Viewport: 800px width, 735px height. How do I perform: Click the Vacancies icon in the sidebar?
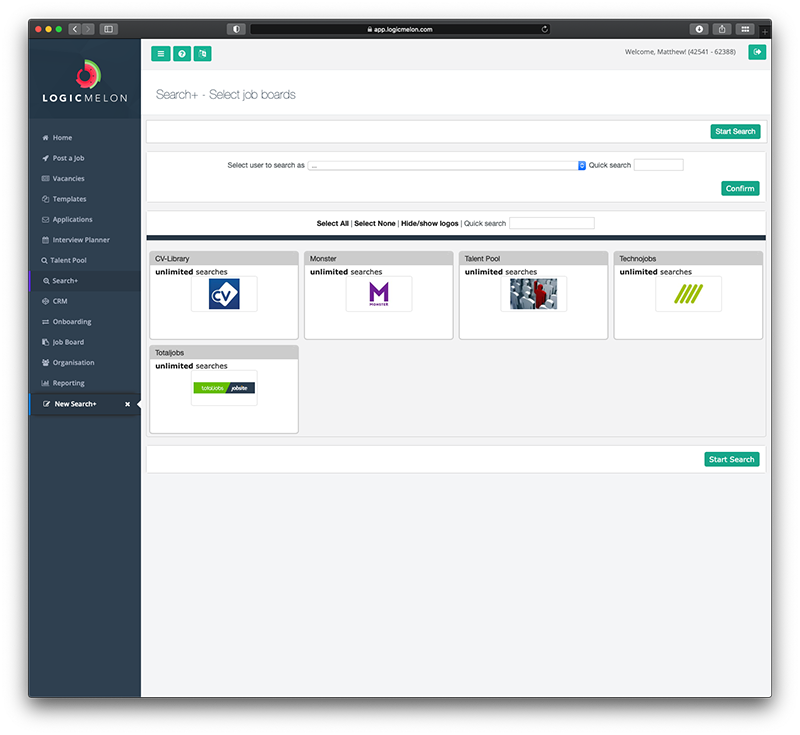pos(45,179)
